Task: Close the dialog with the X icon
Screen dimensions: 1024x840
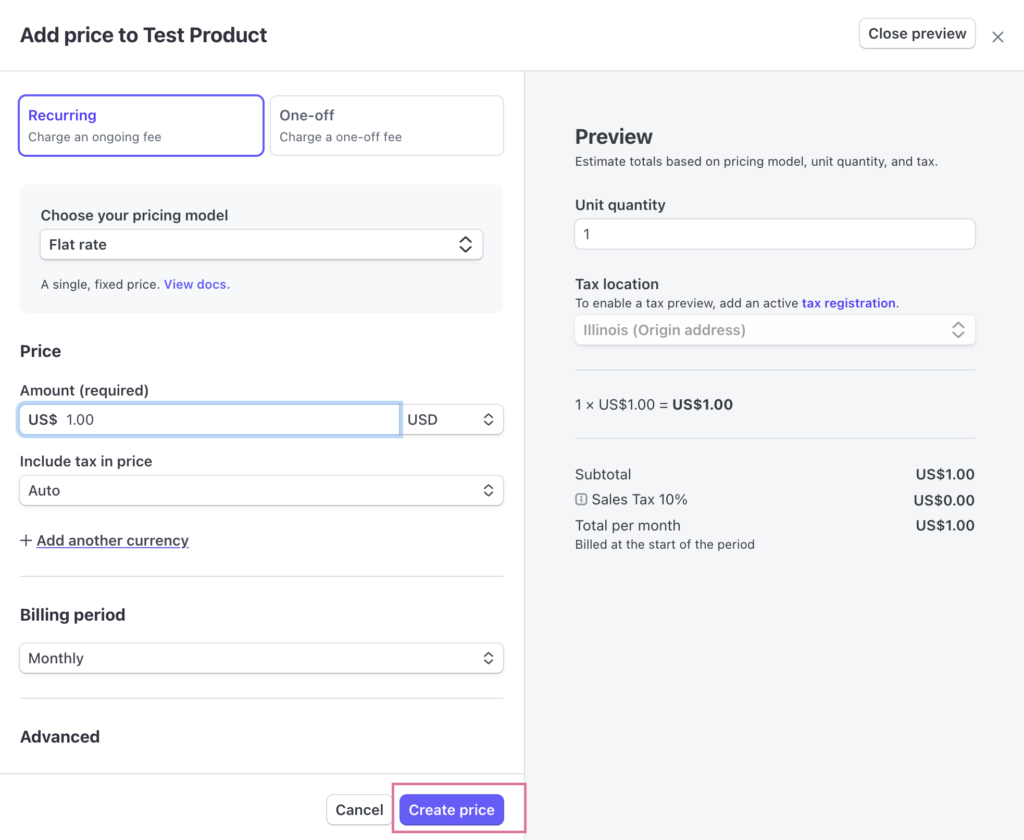Action: point(997,37)
